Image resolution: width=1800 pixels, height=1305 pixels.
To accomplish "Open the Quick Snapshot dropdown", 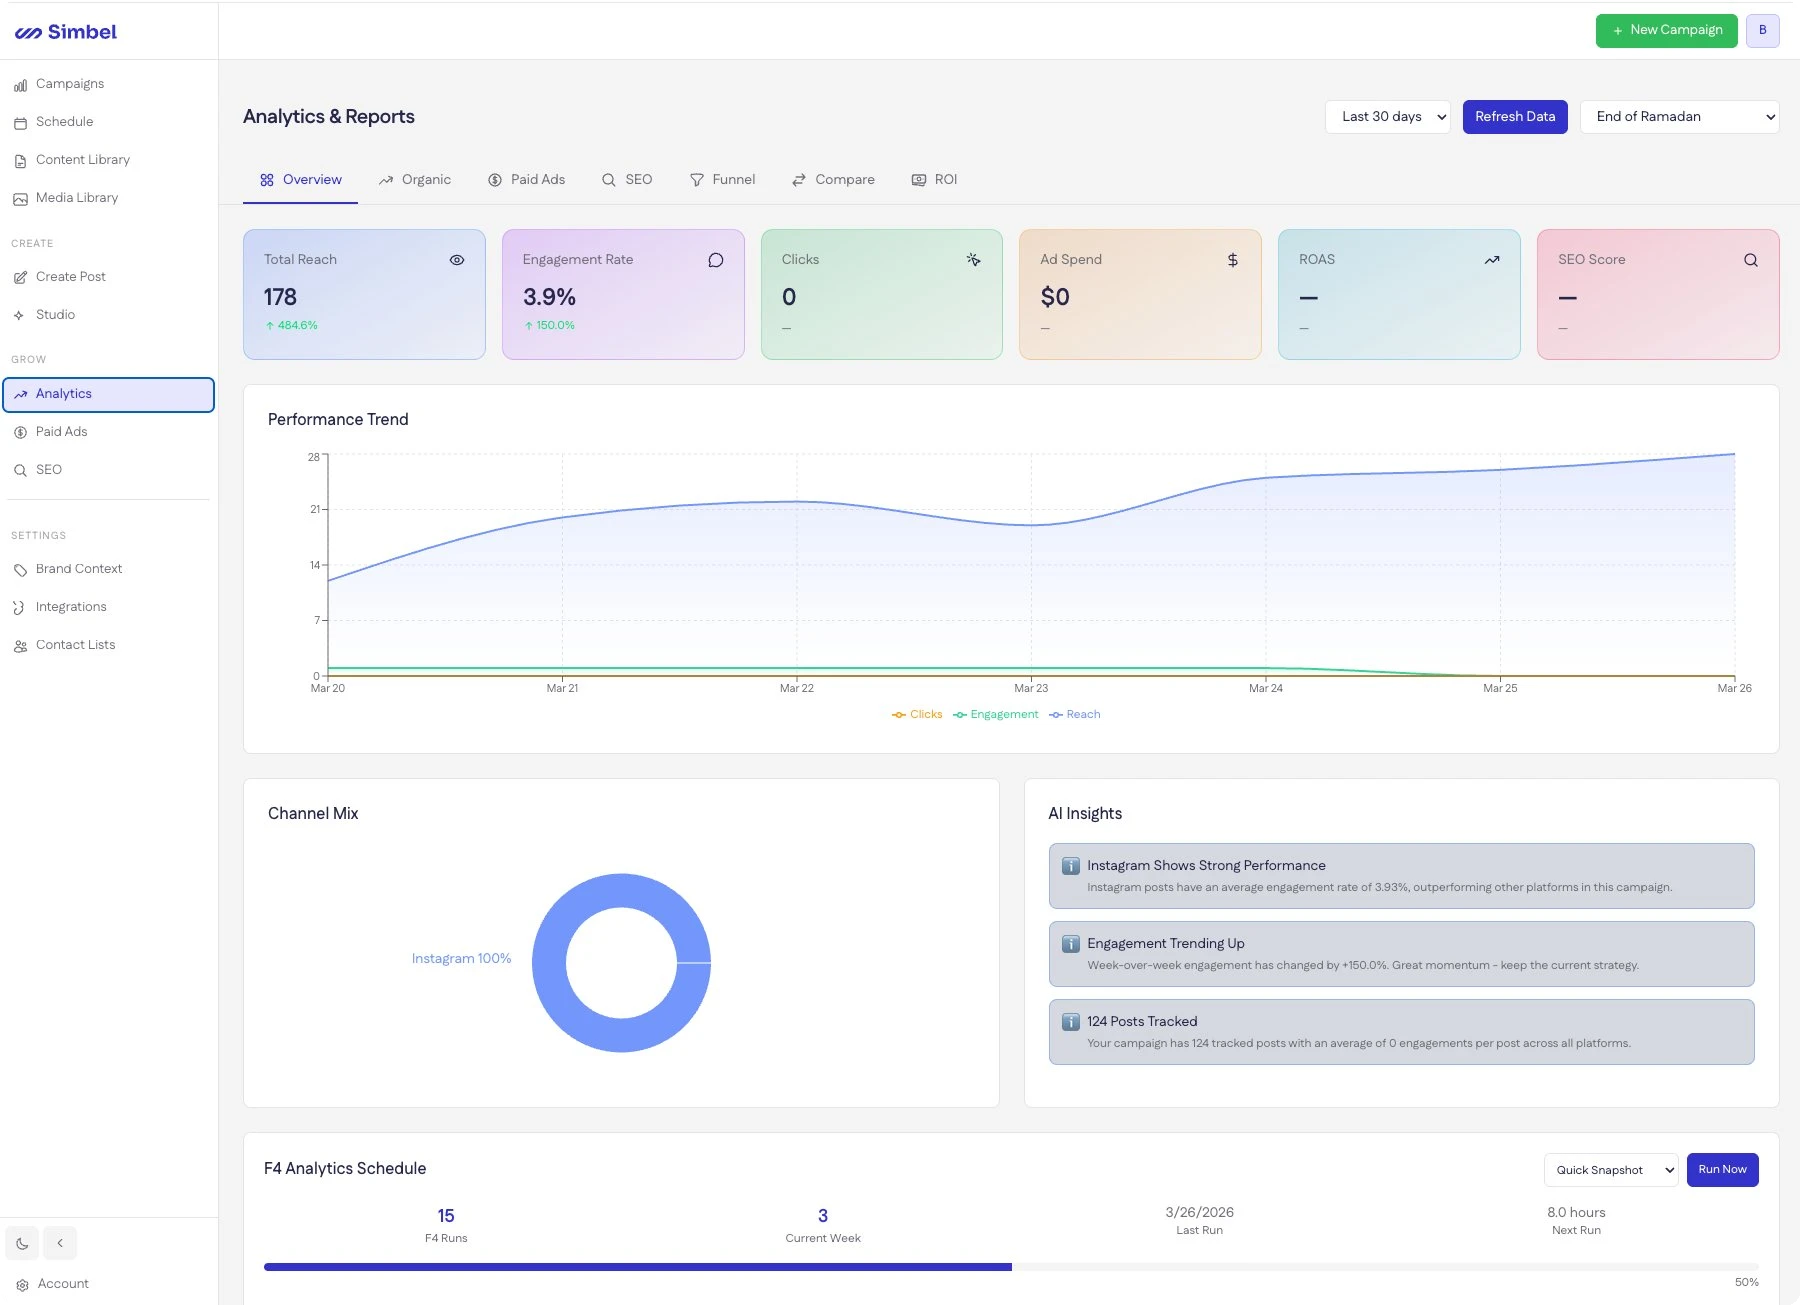I will pos(1610,1169).
